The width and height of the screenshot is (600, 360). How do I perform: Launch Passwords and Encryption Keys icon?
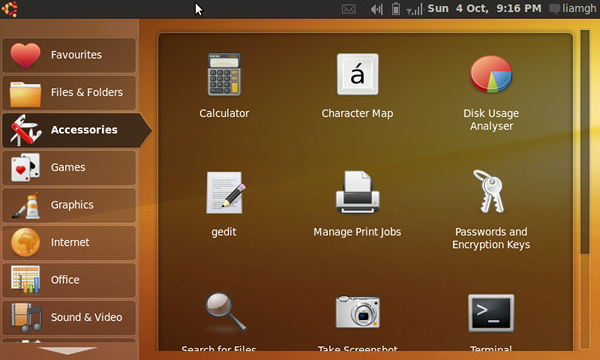[x=489, y=191]
